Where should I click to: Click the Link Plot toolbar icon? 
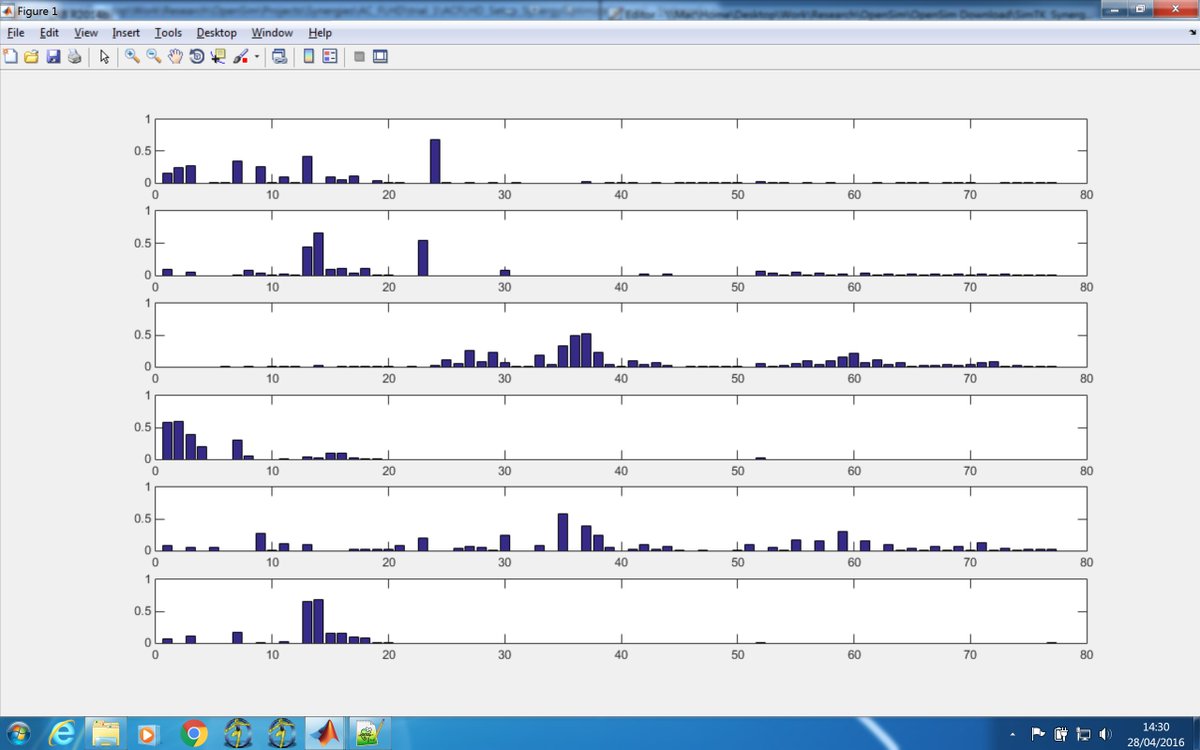pyautogui.click(x=279, y=56)
